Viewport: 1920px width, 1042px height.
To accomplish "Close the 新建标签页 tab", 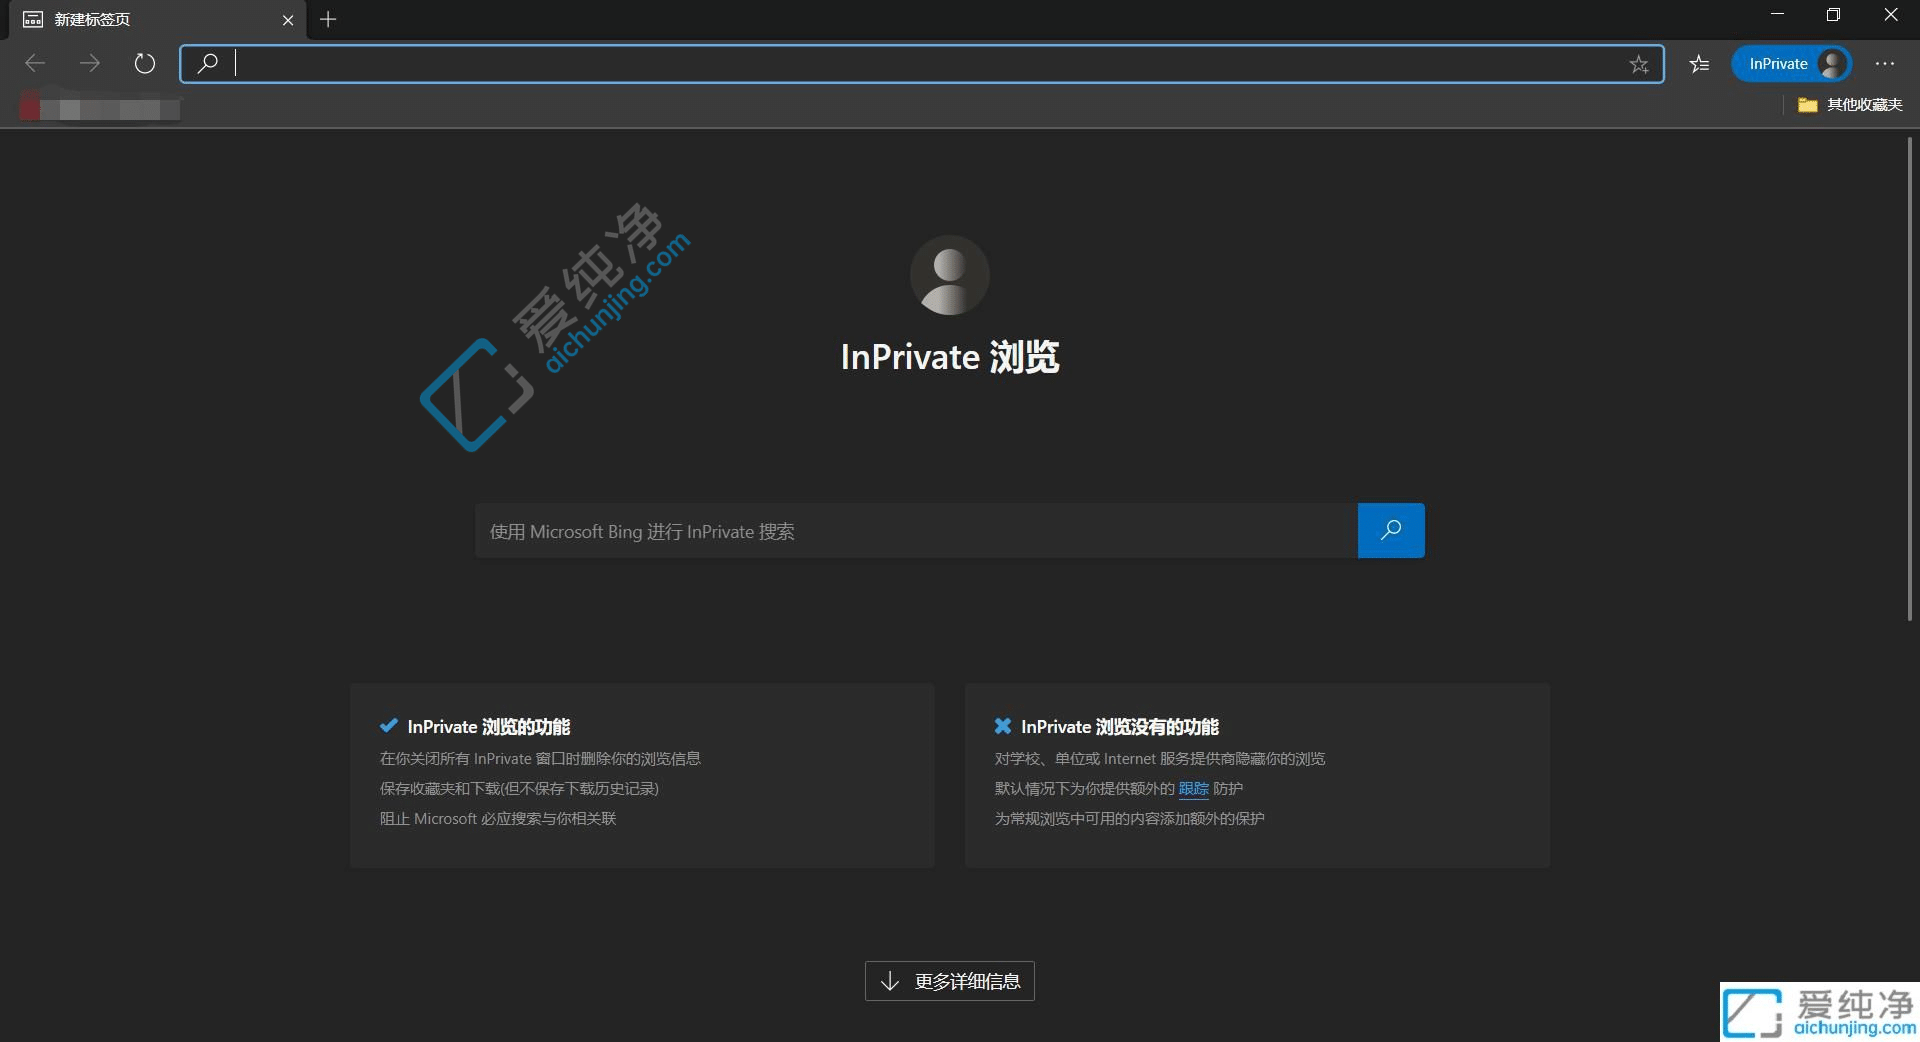I will [289, 19].
